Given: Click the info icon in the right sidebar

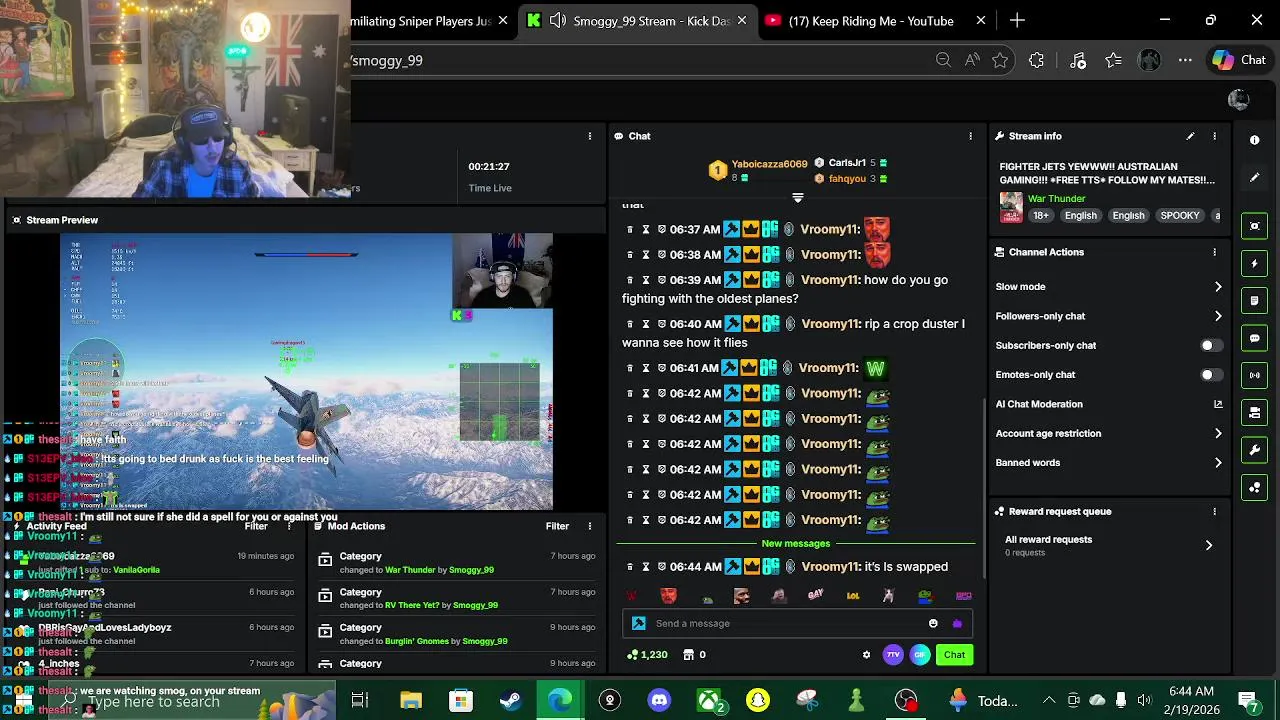Looking at the screenshot, I should coord(1254,140).
